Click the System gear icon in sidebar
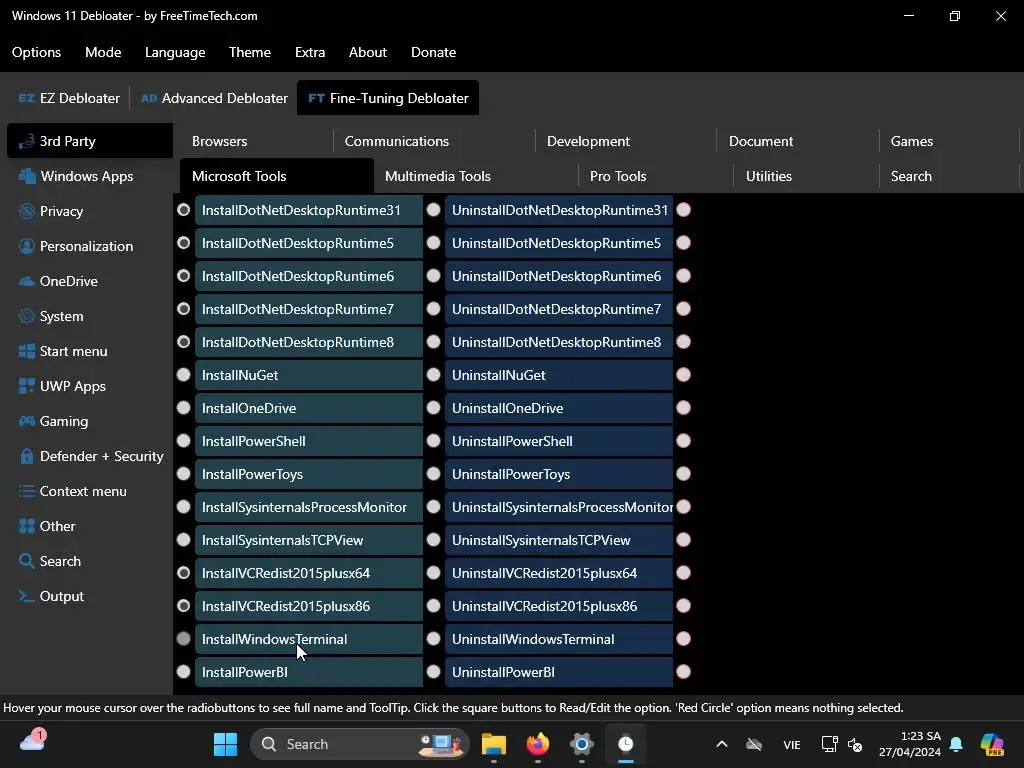The height and width of the screenshot is (768, 1024). pos(27,316)
